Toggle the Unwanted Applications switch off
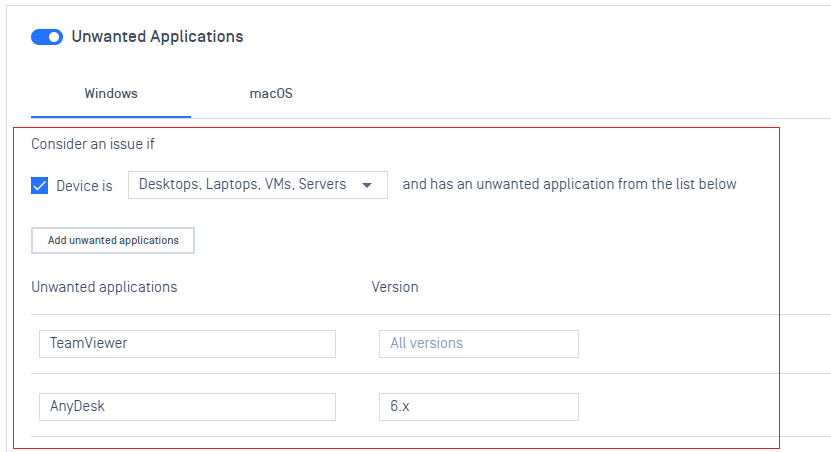This screenshot has height=452, width=831. coord(47,37)
